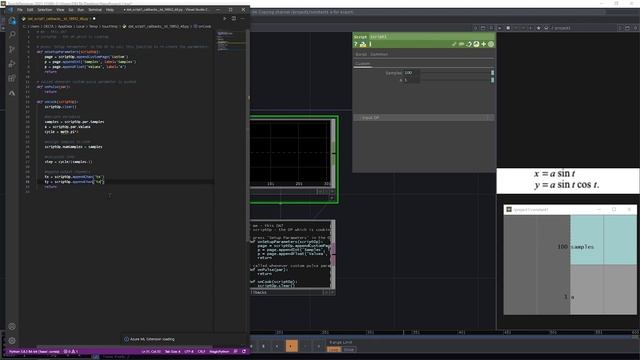Image resolution: width=640 pixels, height=360 pixels.
Task: Click the 'a' parameter value field
Action: point(411,80)
